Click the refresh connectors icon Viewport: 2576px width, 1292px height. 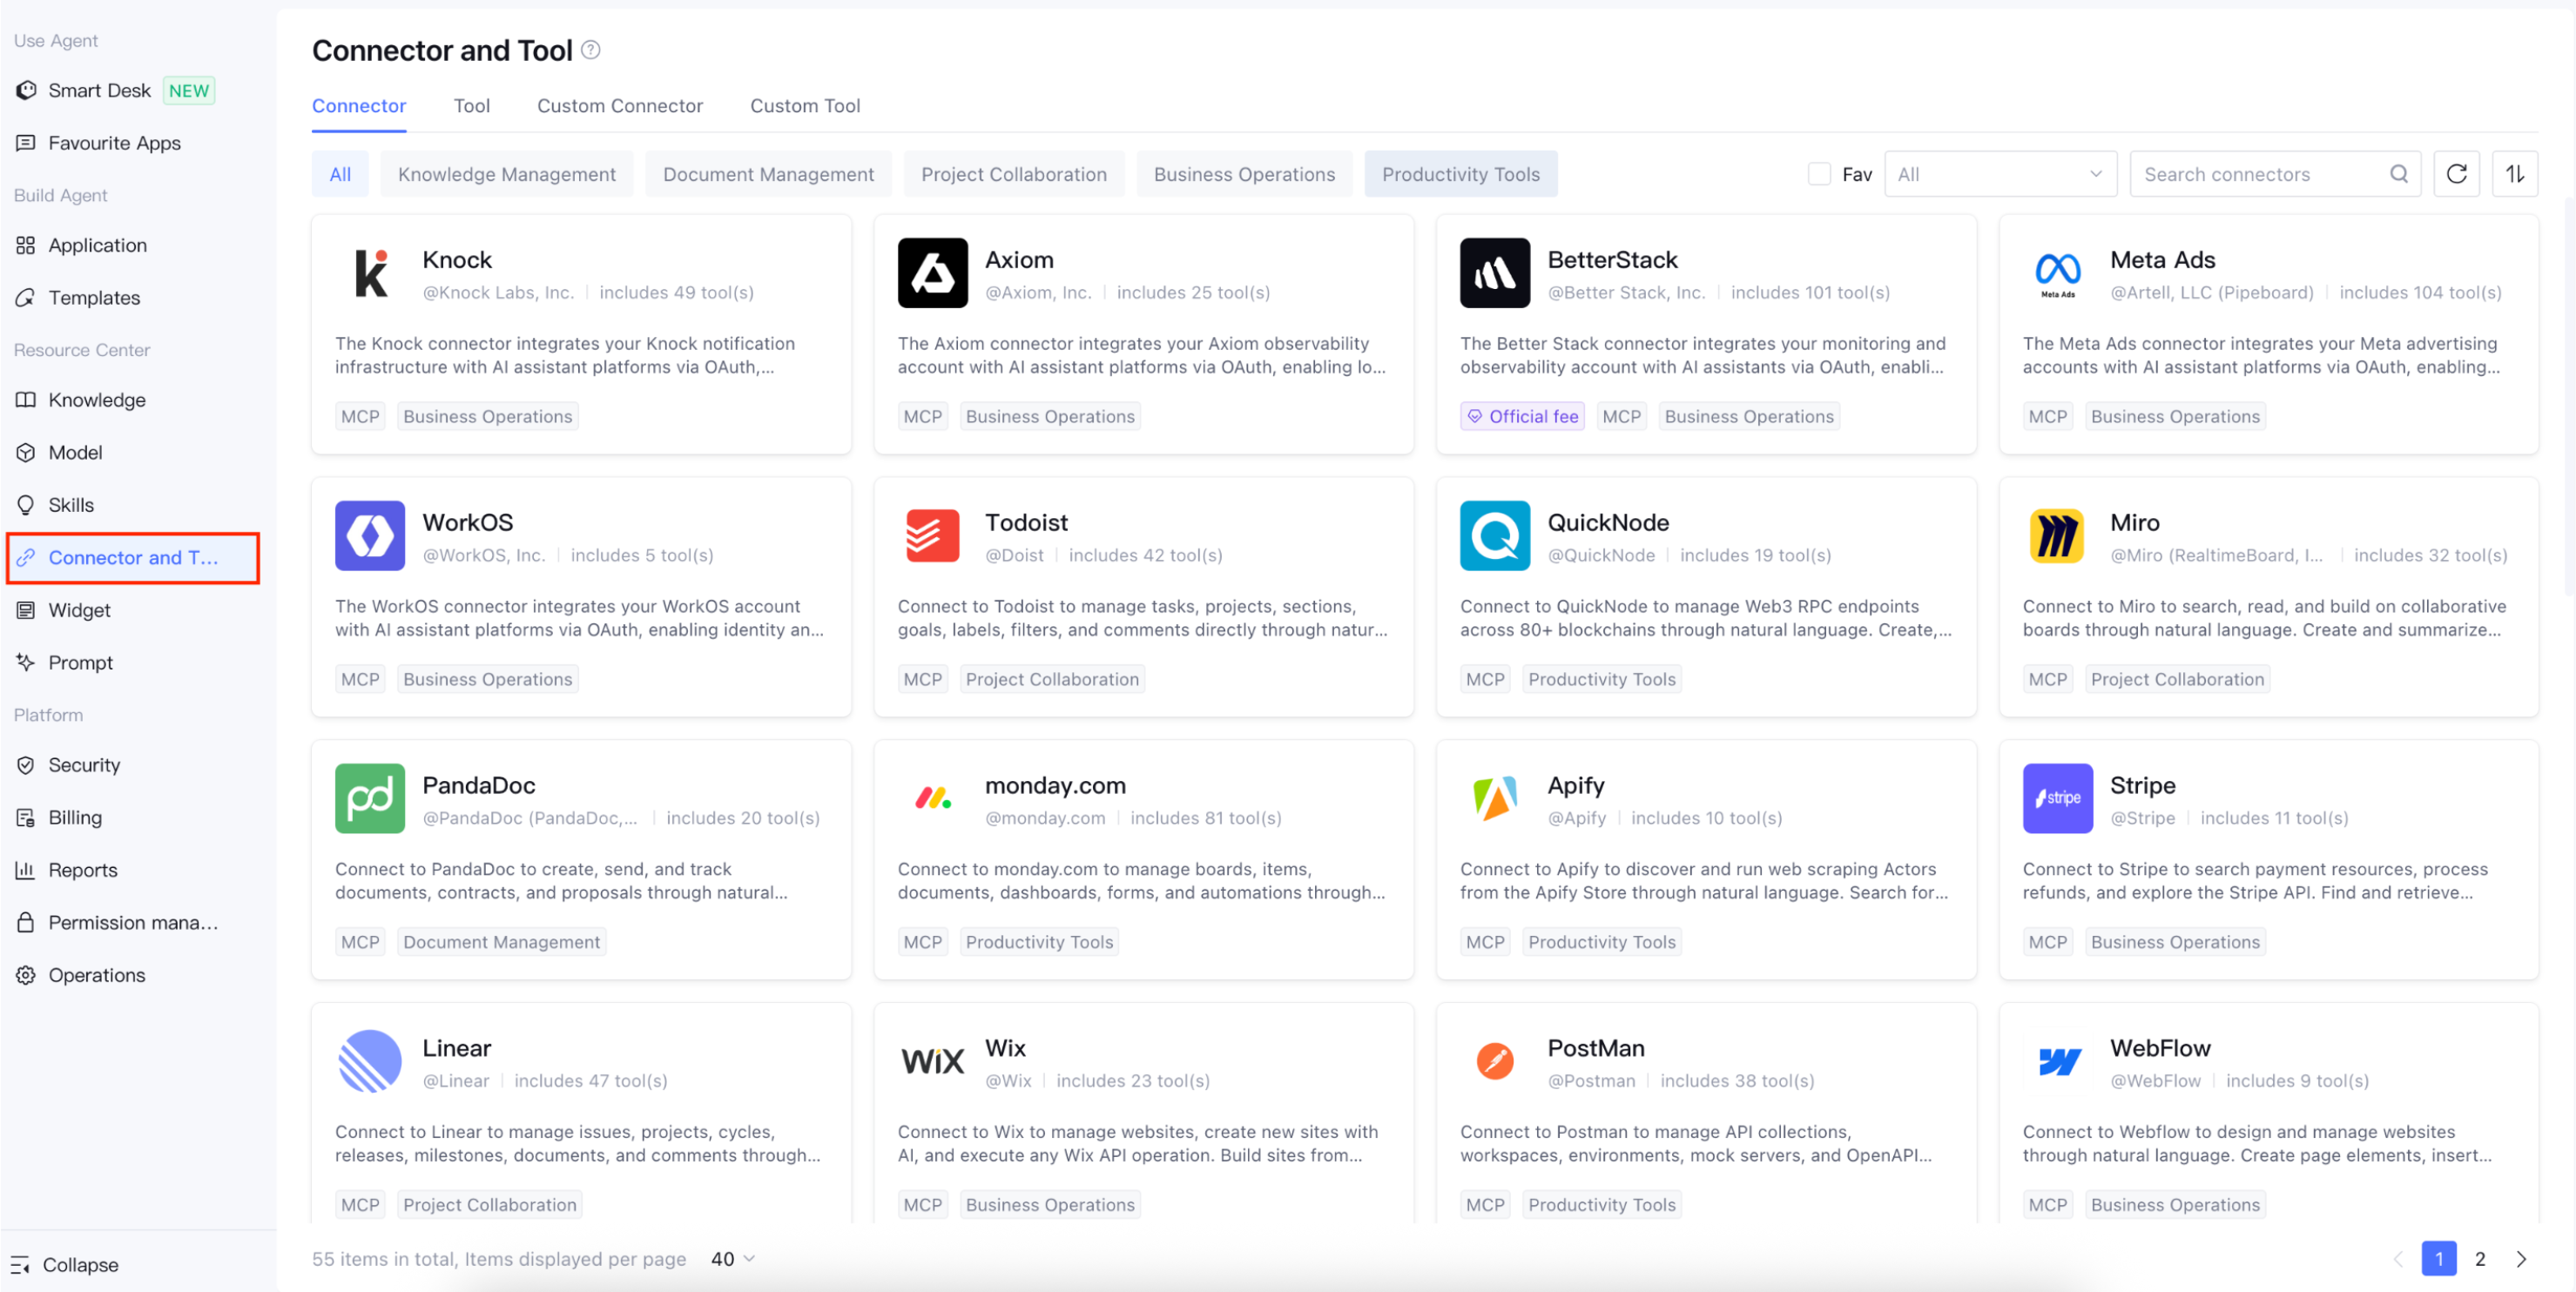pyautogui.click(x=2456, y=174)
